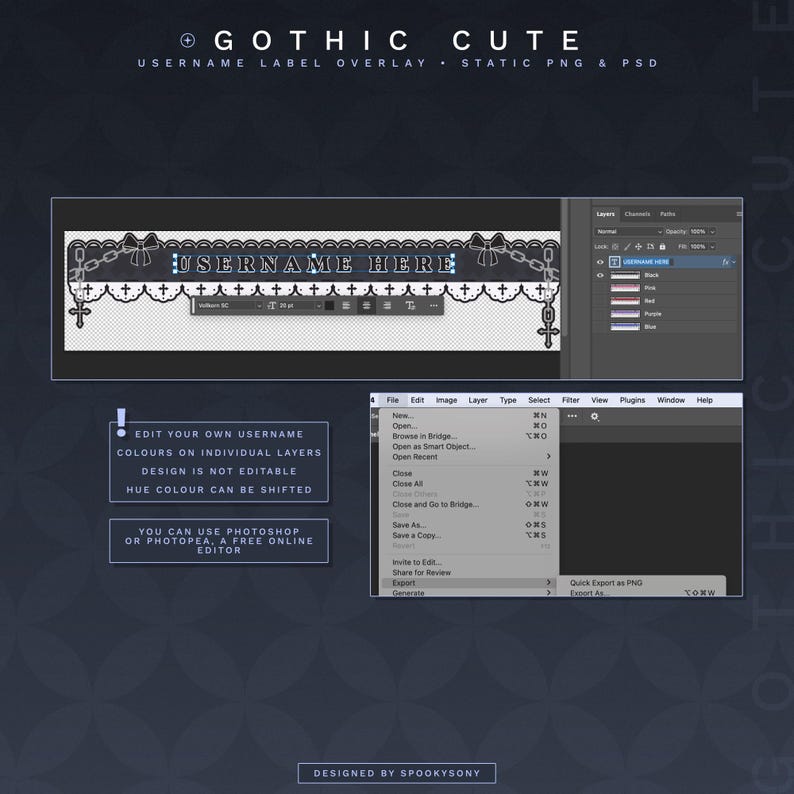Click the text layer T thumbnail icon

tap(614, 262)
